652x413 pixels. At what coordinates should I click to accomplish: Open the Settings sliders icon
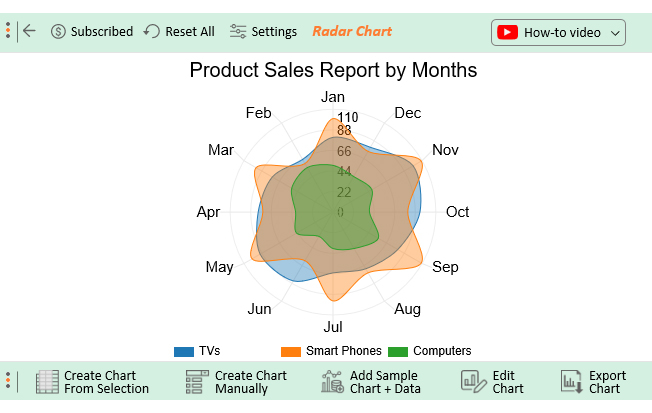pyautogui.click(x=238, y=31)
